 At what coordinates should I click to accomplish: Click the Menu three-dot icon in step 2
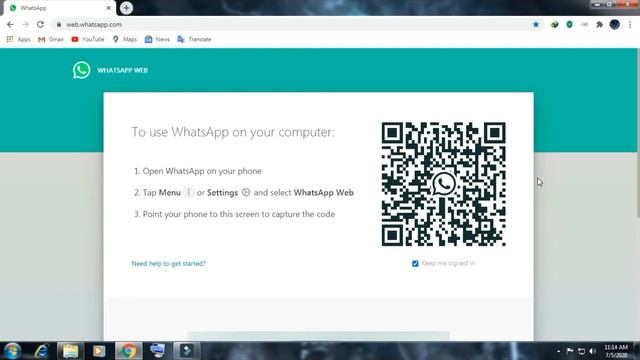189,192
